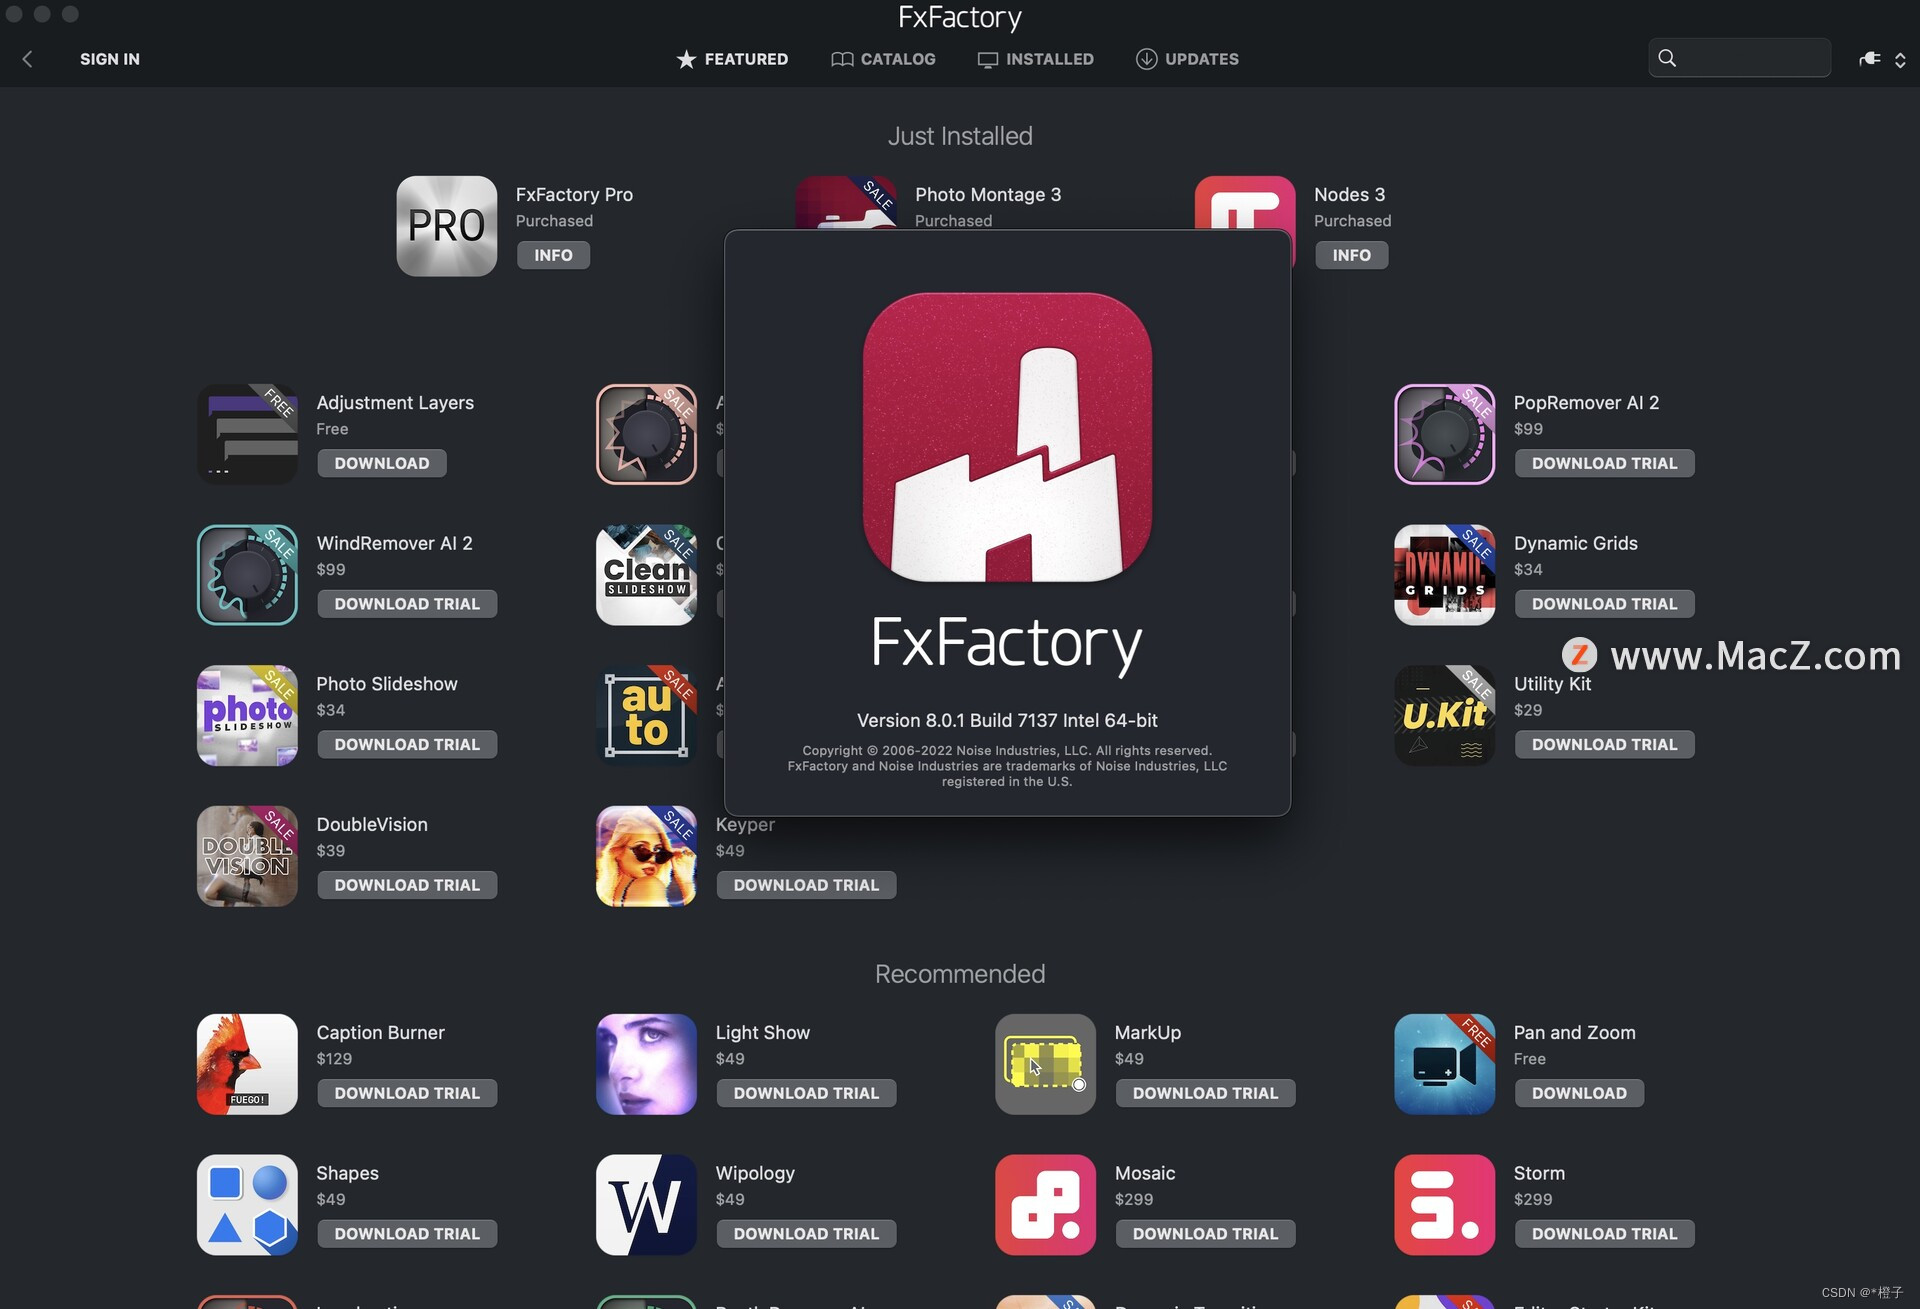Viewport: 1920px width, 1309px height.
Task: Download trial of DoubleVision
Action: tap(407, 885)
